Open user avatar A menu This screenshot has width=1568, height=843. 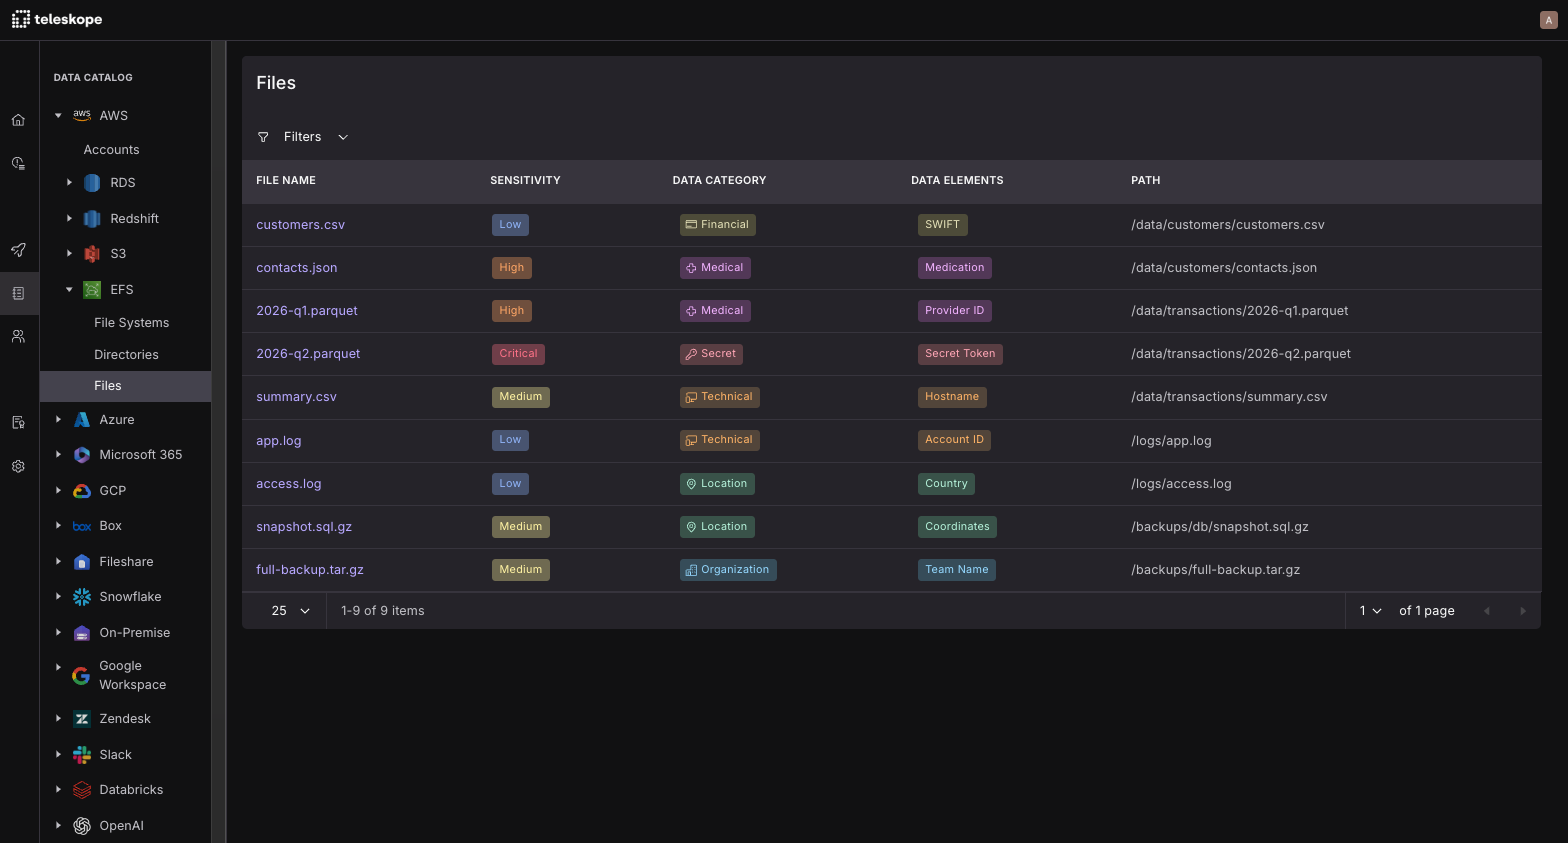pyautogui.click(x=1549, y=20)
